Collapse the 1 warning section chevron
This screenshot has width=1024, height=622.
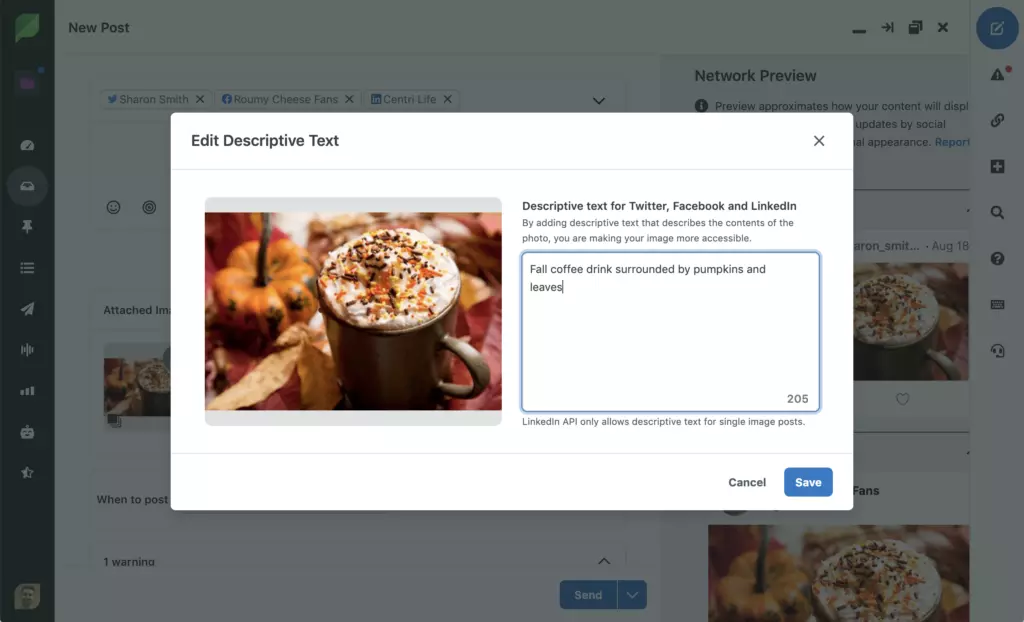(604, 561)
